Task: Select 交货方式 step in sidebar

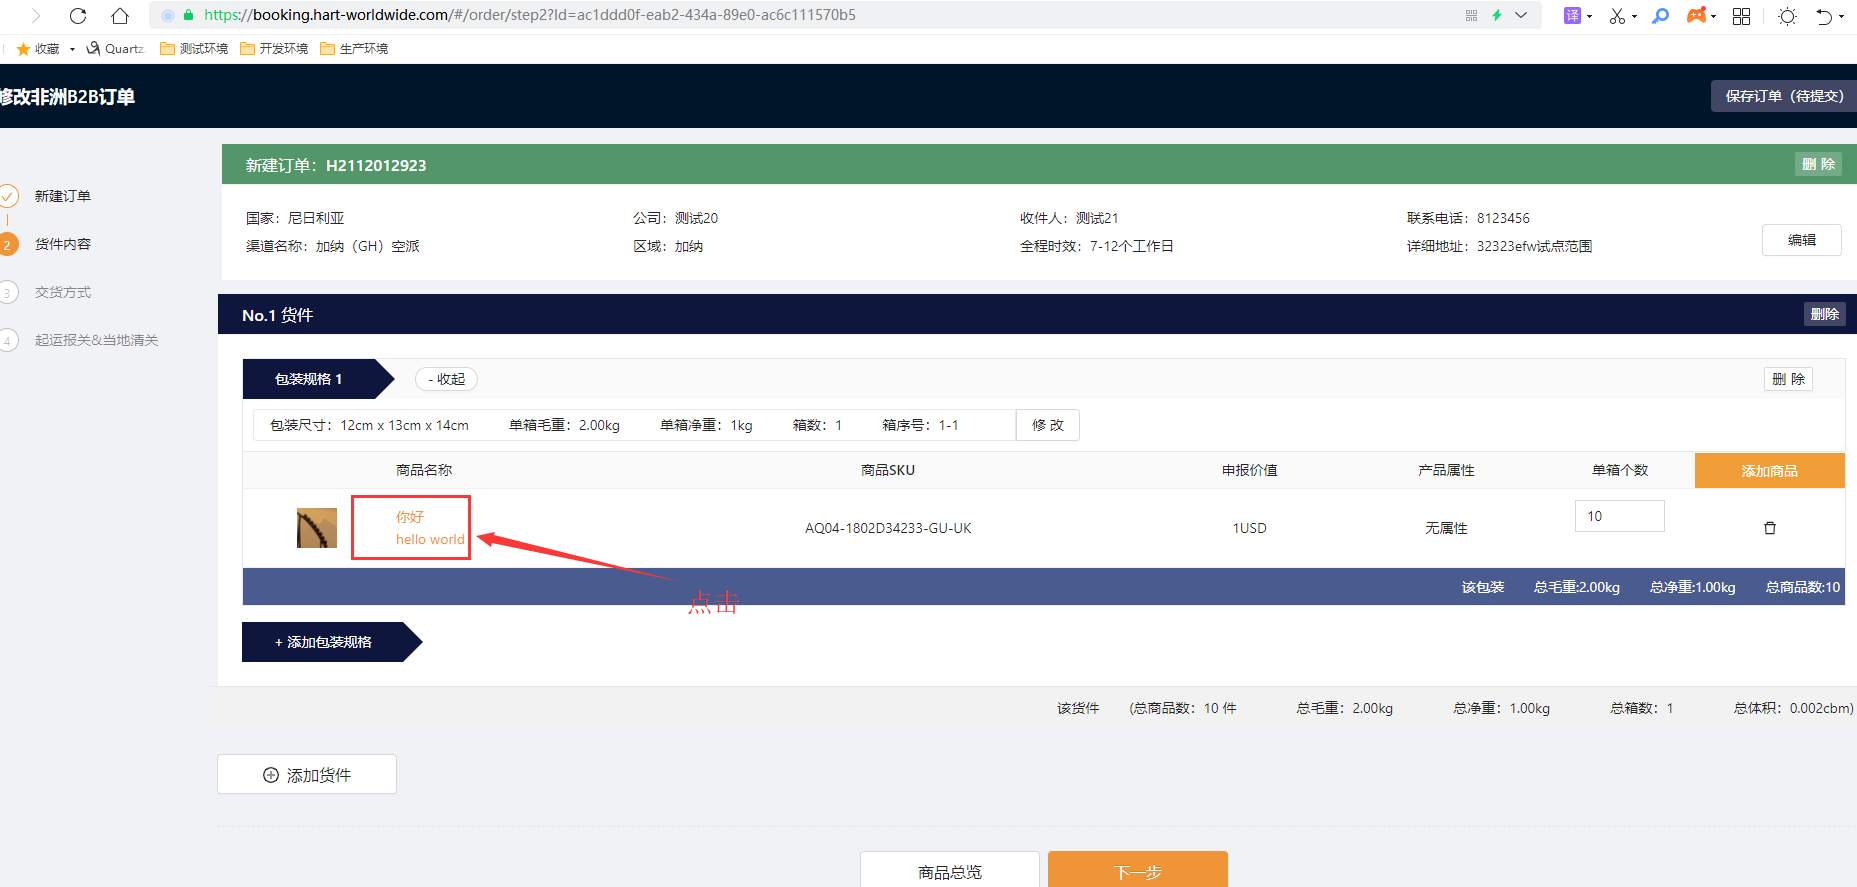Action: [62, 292]
